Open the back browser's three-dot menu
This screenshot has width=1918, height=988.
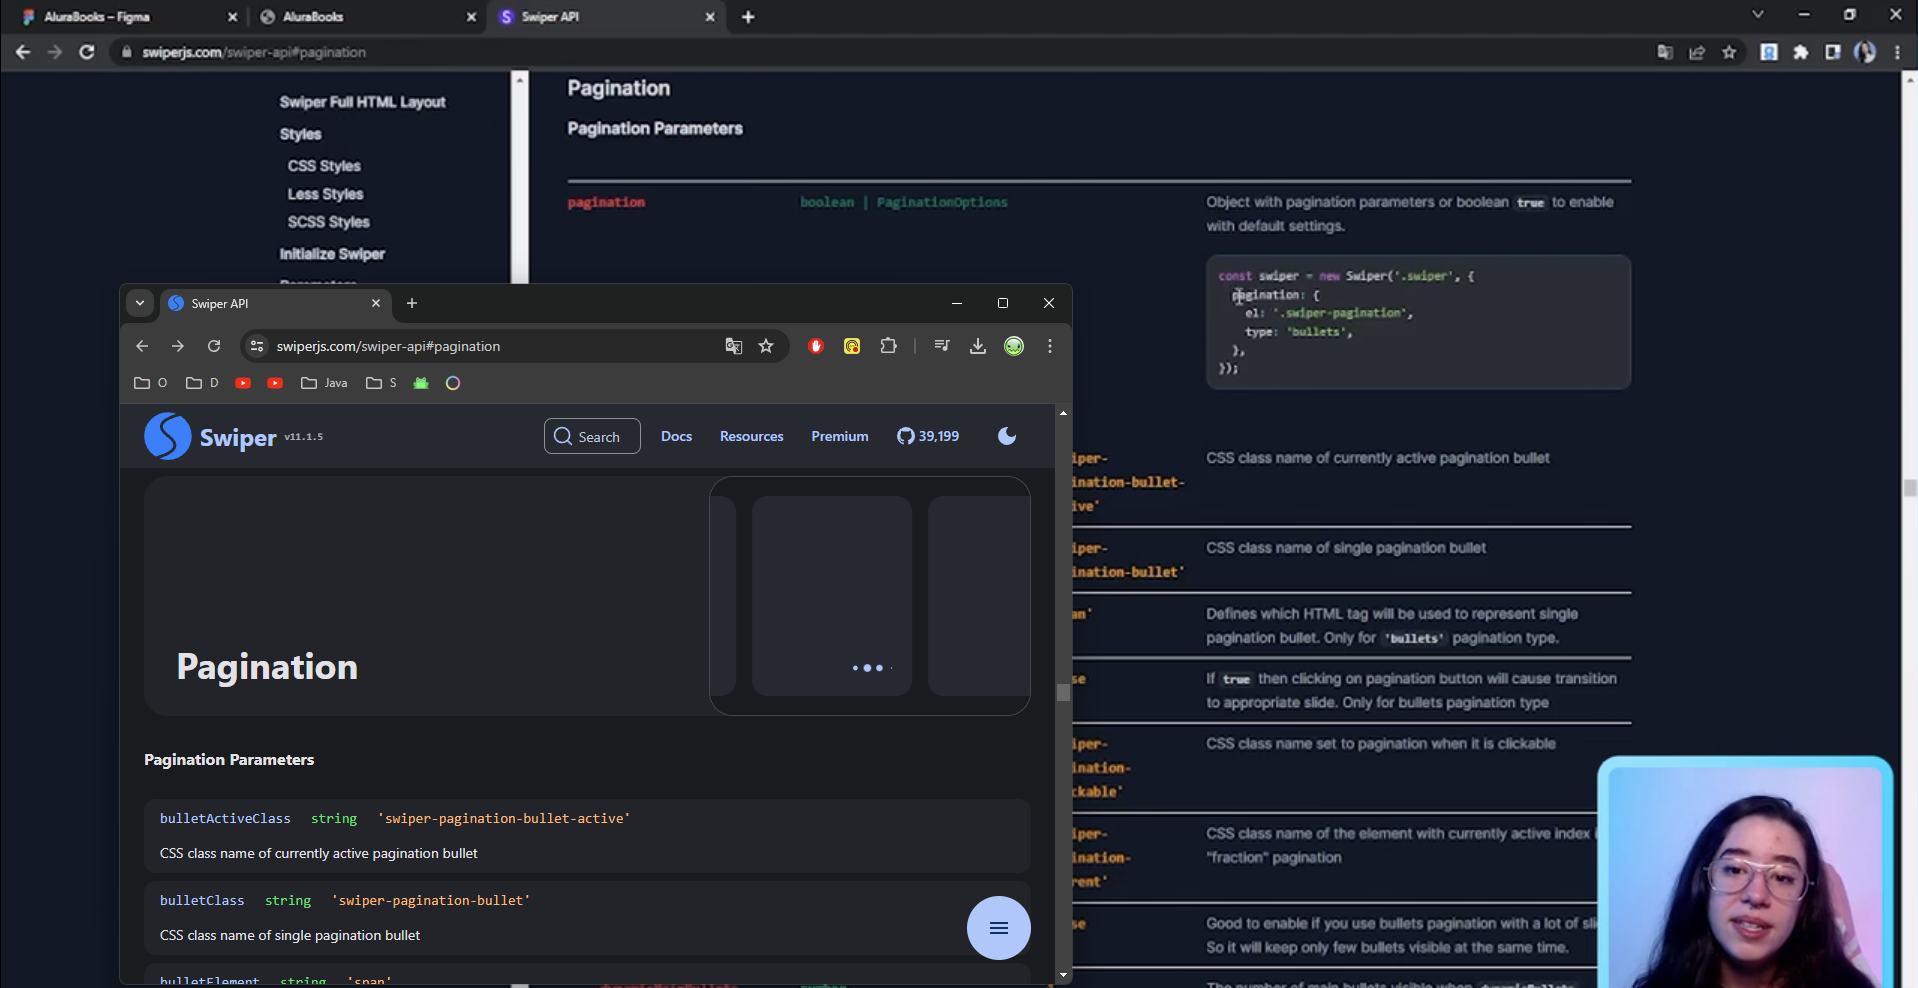[x=1897, y=52]
